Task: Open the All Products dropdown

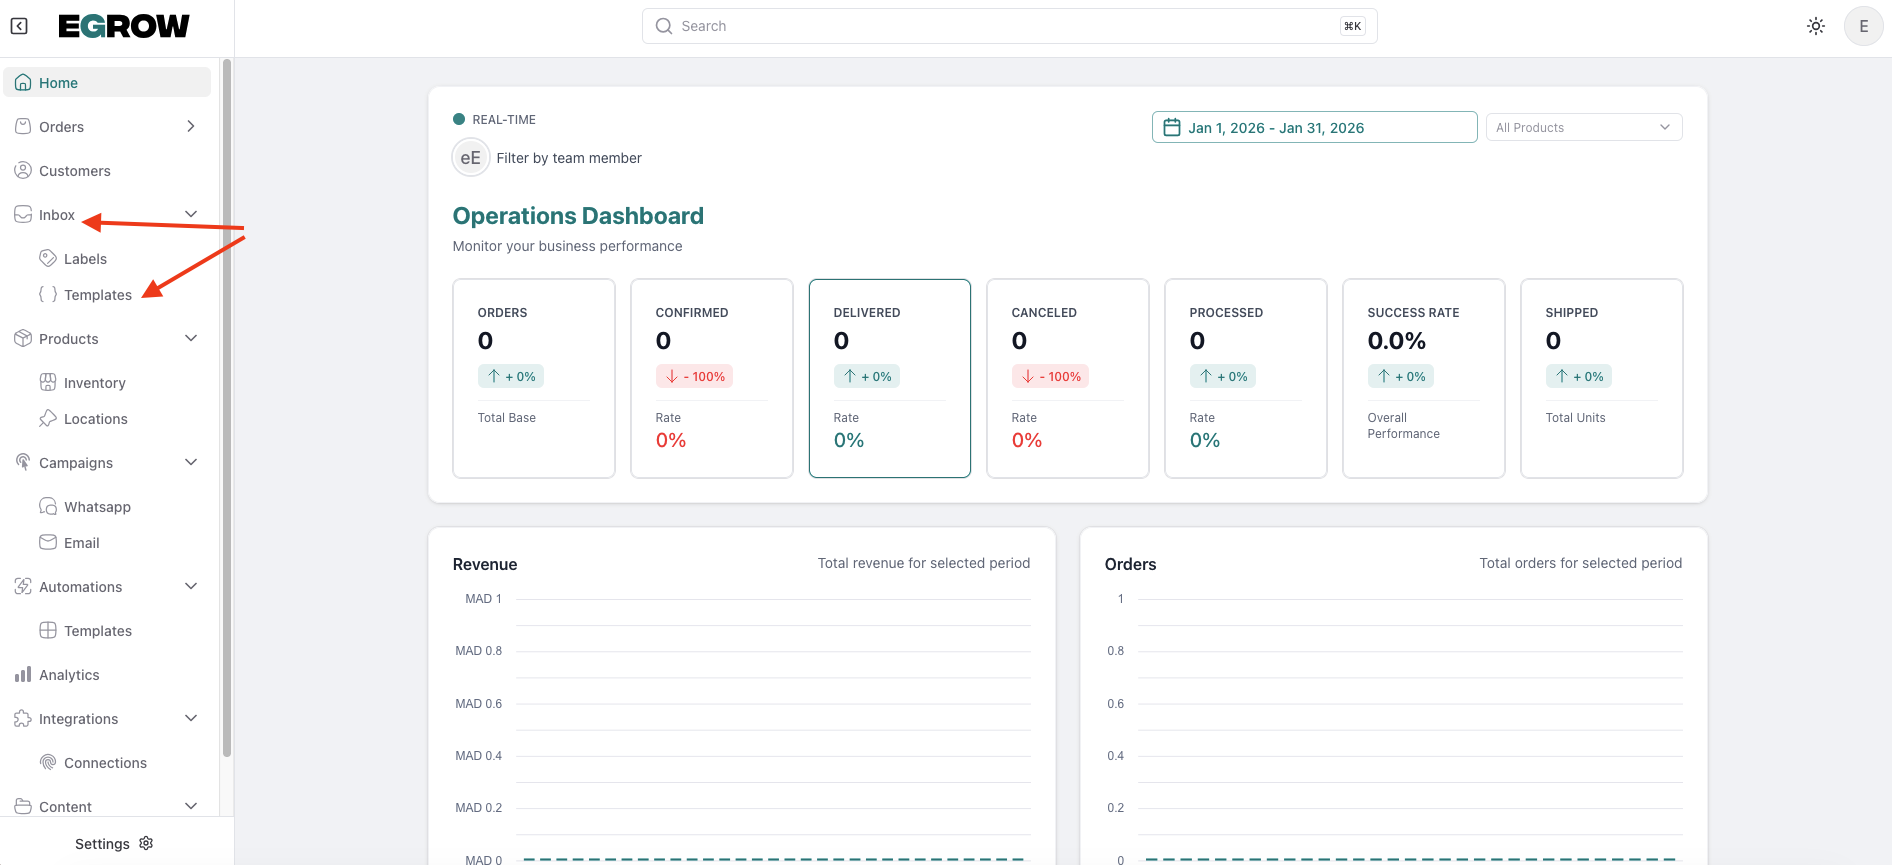Action: (1583, 127)
